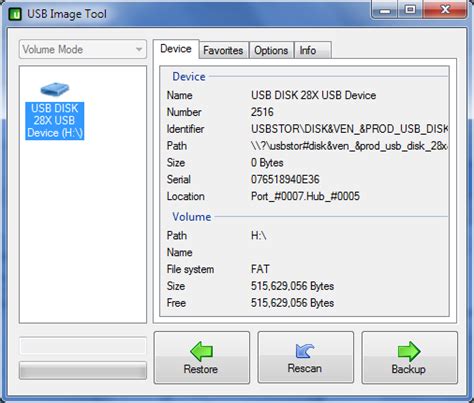Click the Device group header
The width and height of the screenshot is (474, 403).
pos(189,77)
